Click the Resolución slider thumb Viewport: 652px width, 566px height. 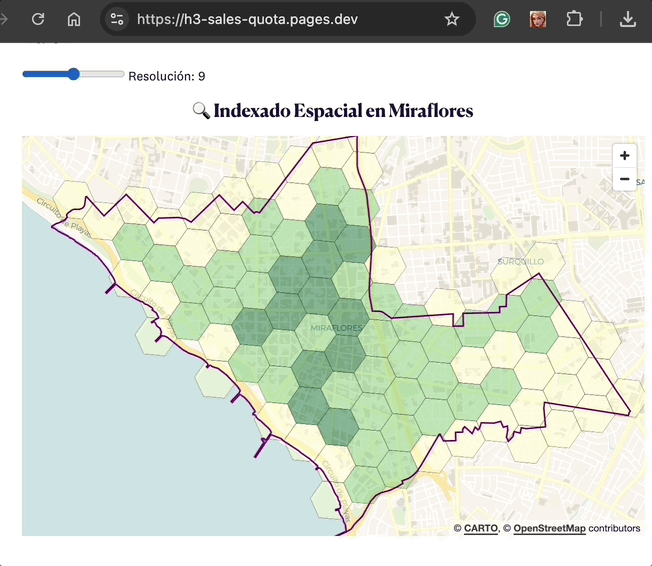74,74
